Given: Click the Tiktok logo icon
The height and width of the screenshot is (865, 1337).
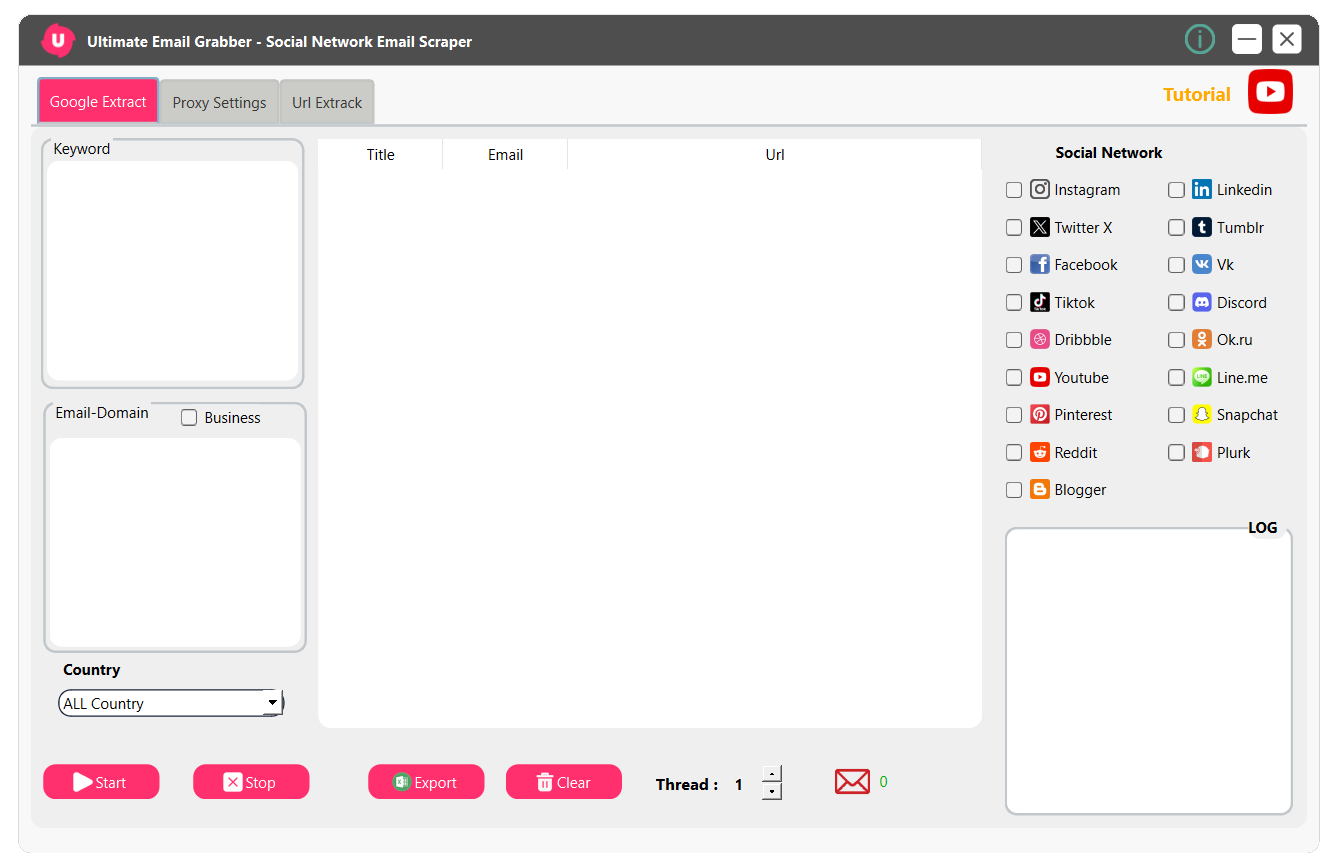Looking at the screenshot, I should click(1040, 302).
